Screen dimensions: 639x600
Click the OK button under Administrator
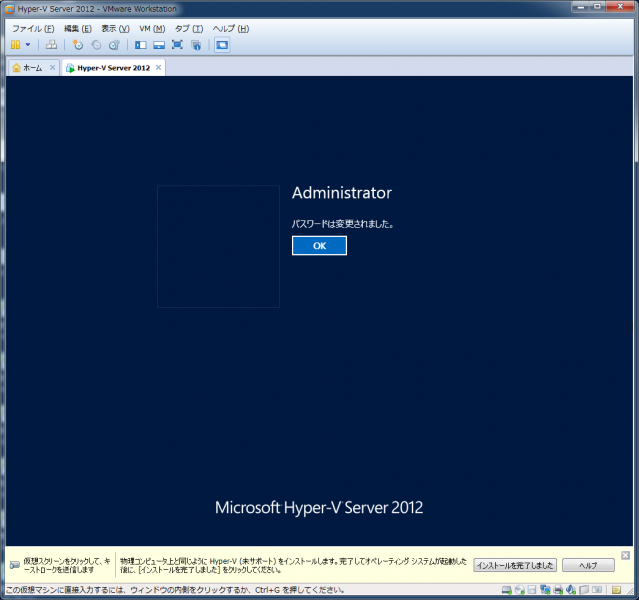coord(320,245)
